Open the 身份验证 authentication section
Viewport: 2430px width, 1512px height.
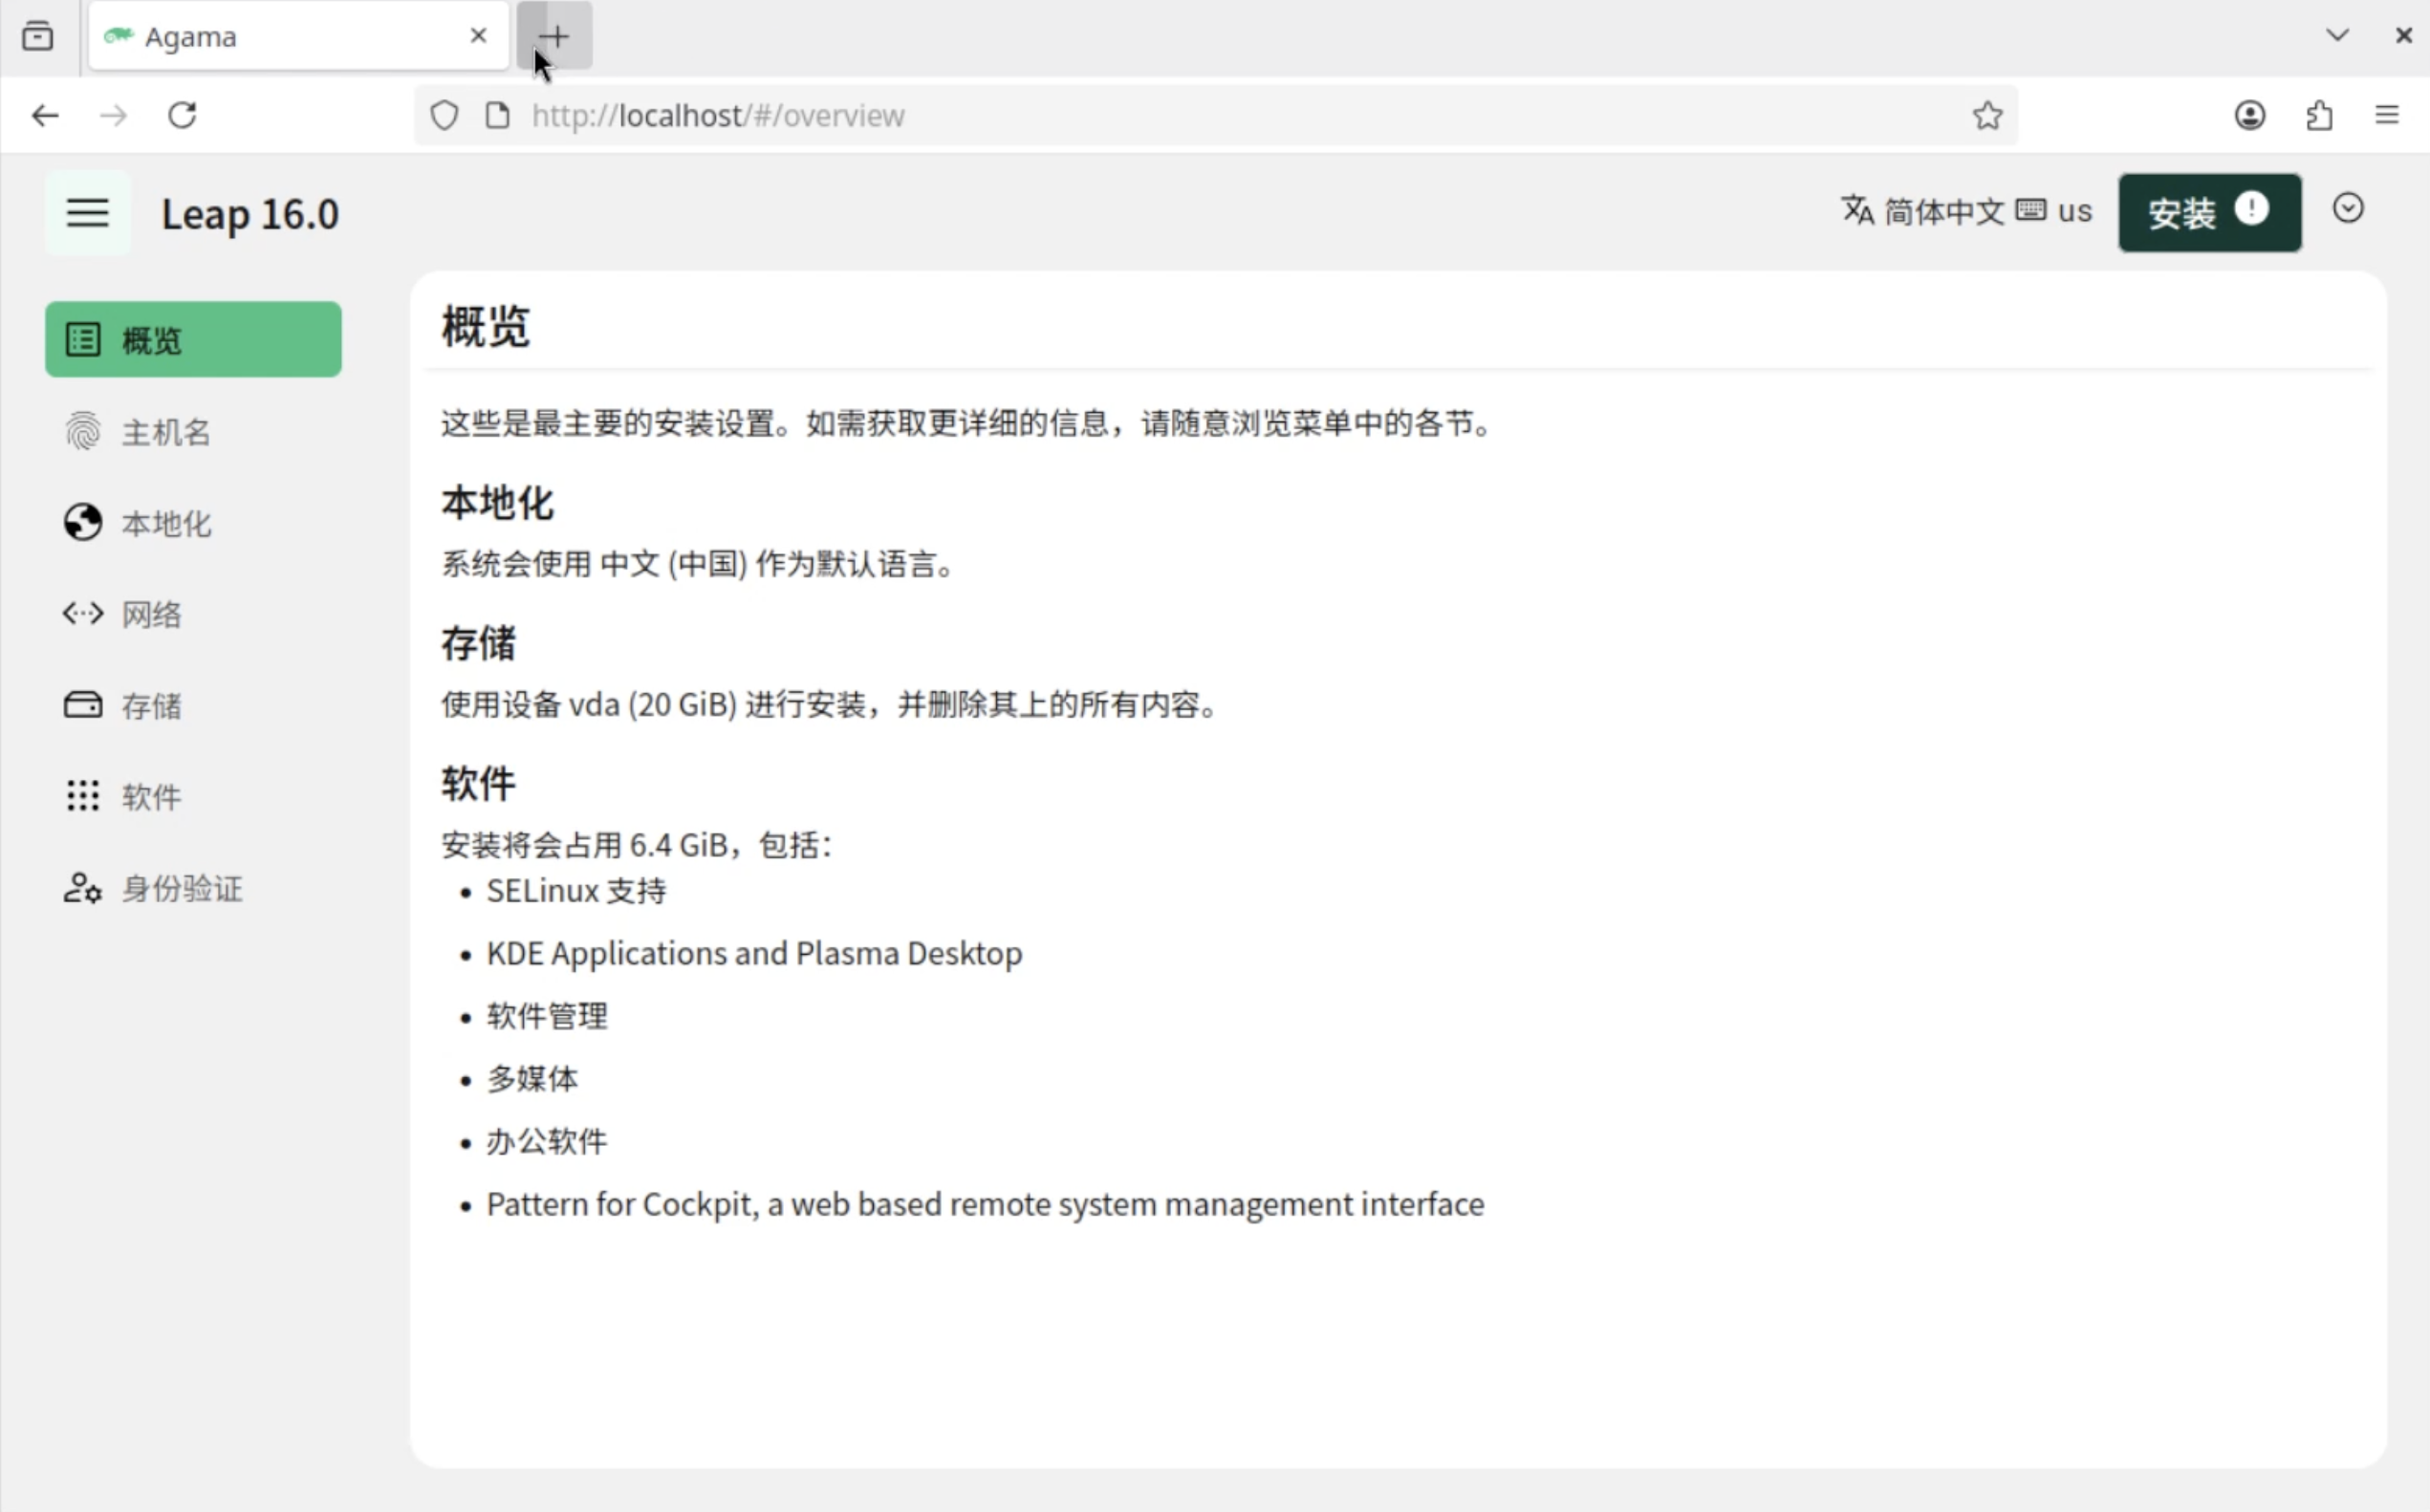[180, 888]
